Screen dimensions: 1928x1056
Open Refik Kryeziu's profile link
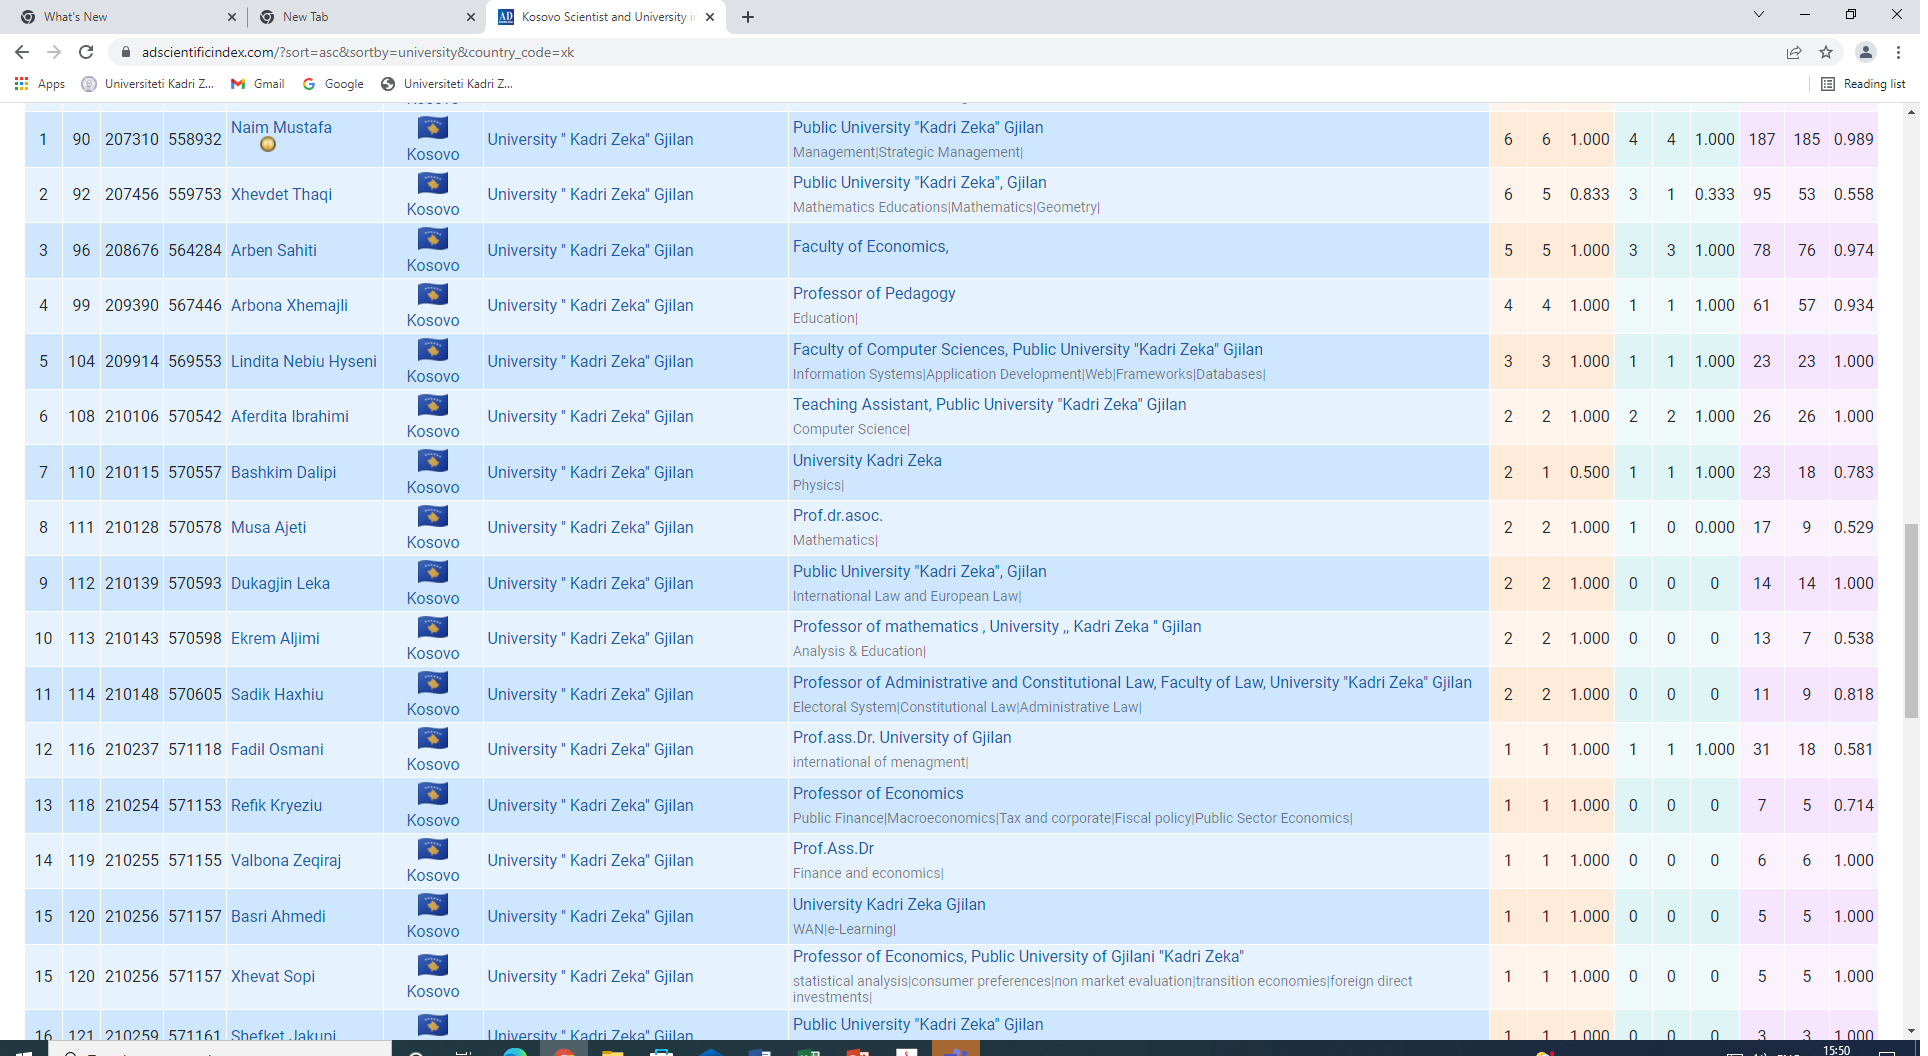[276, 806]
